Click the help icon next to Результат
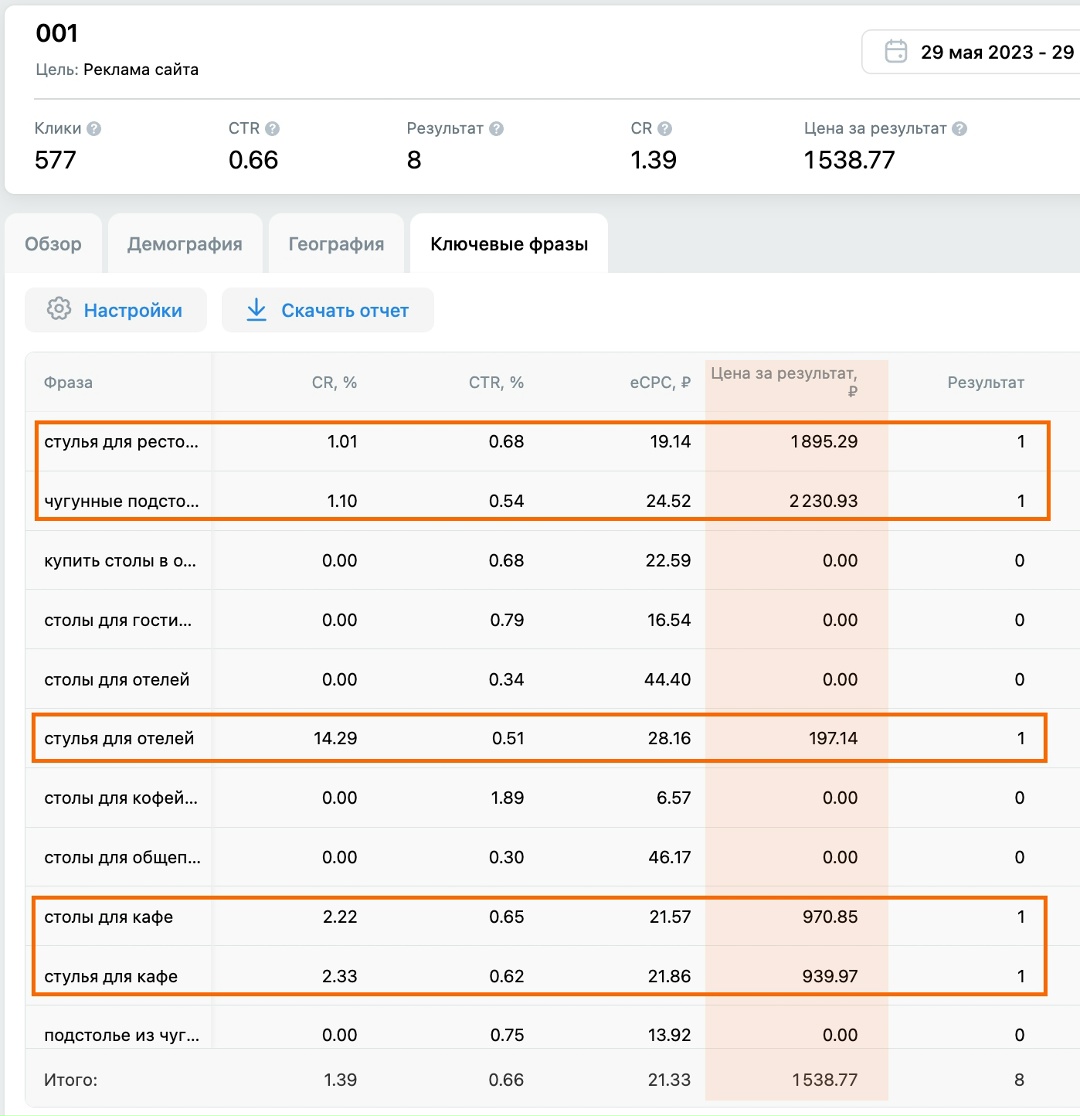 coord(496,129)
